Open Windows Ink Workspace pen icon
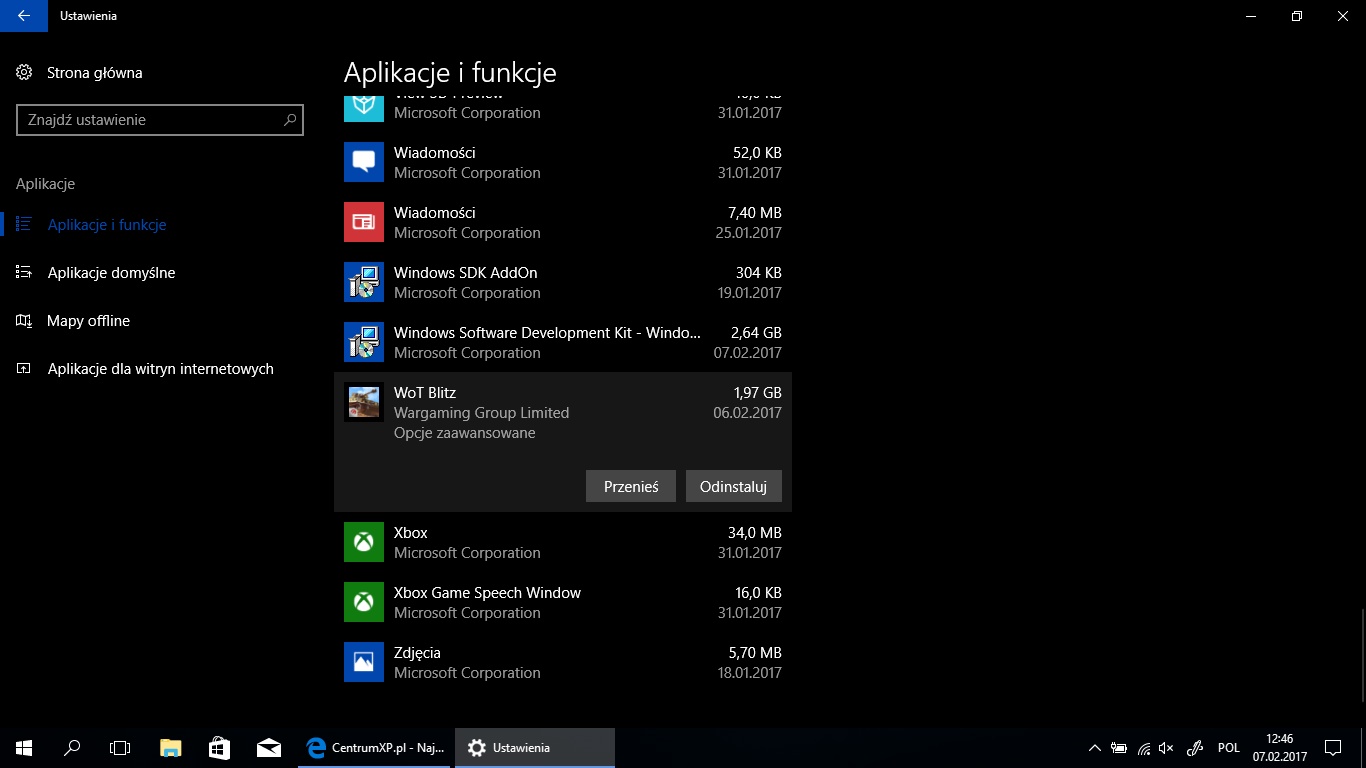Viewport: 1366px width, 768px height. tap(1194, 748)
